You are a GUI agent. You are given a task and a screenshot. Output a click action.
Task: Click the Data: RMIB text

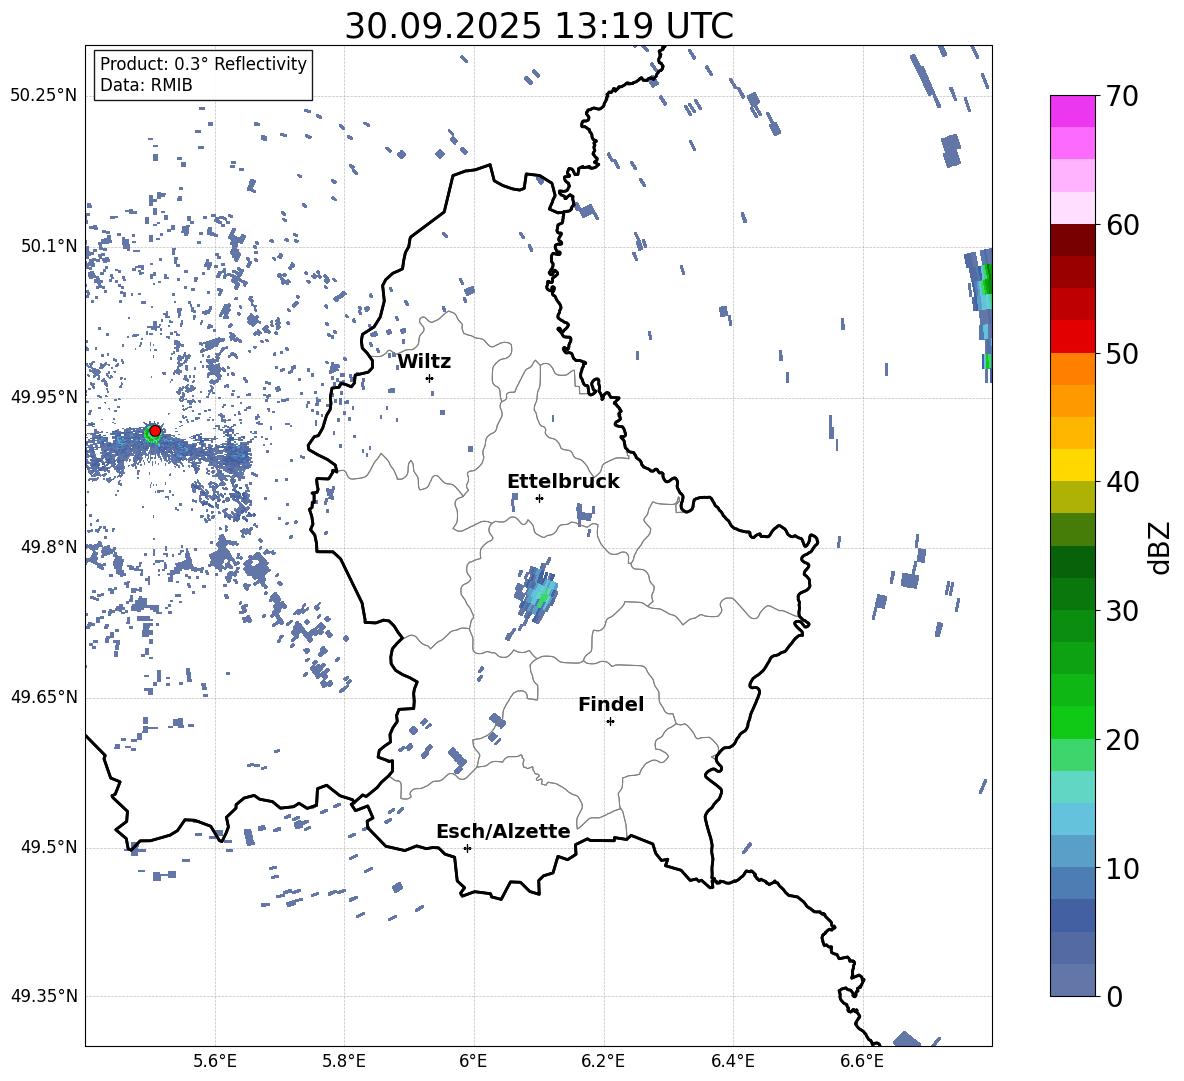pos(146,85)
